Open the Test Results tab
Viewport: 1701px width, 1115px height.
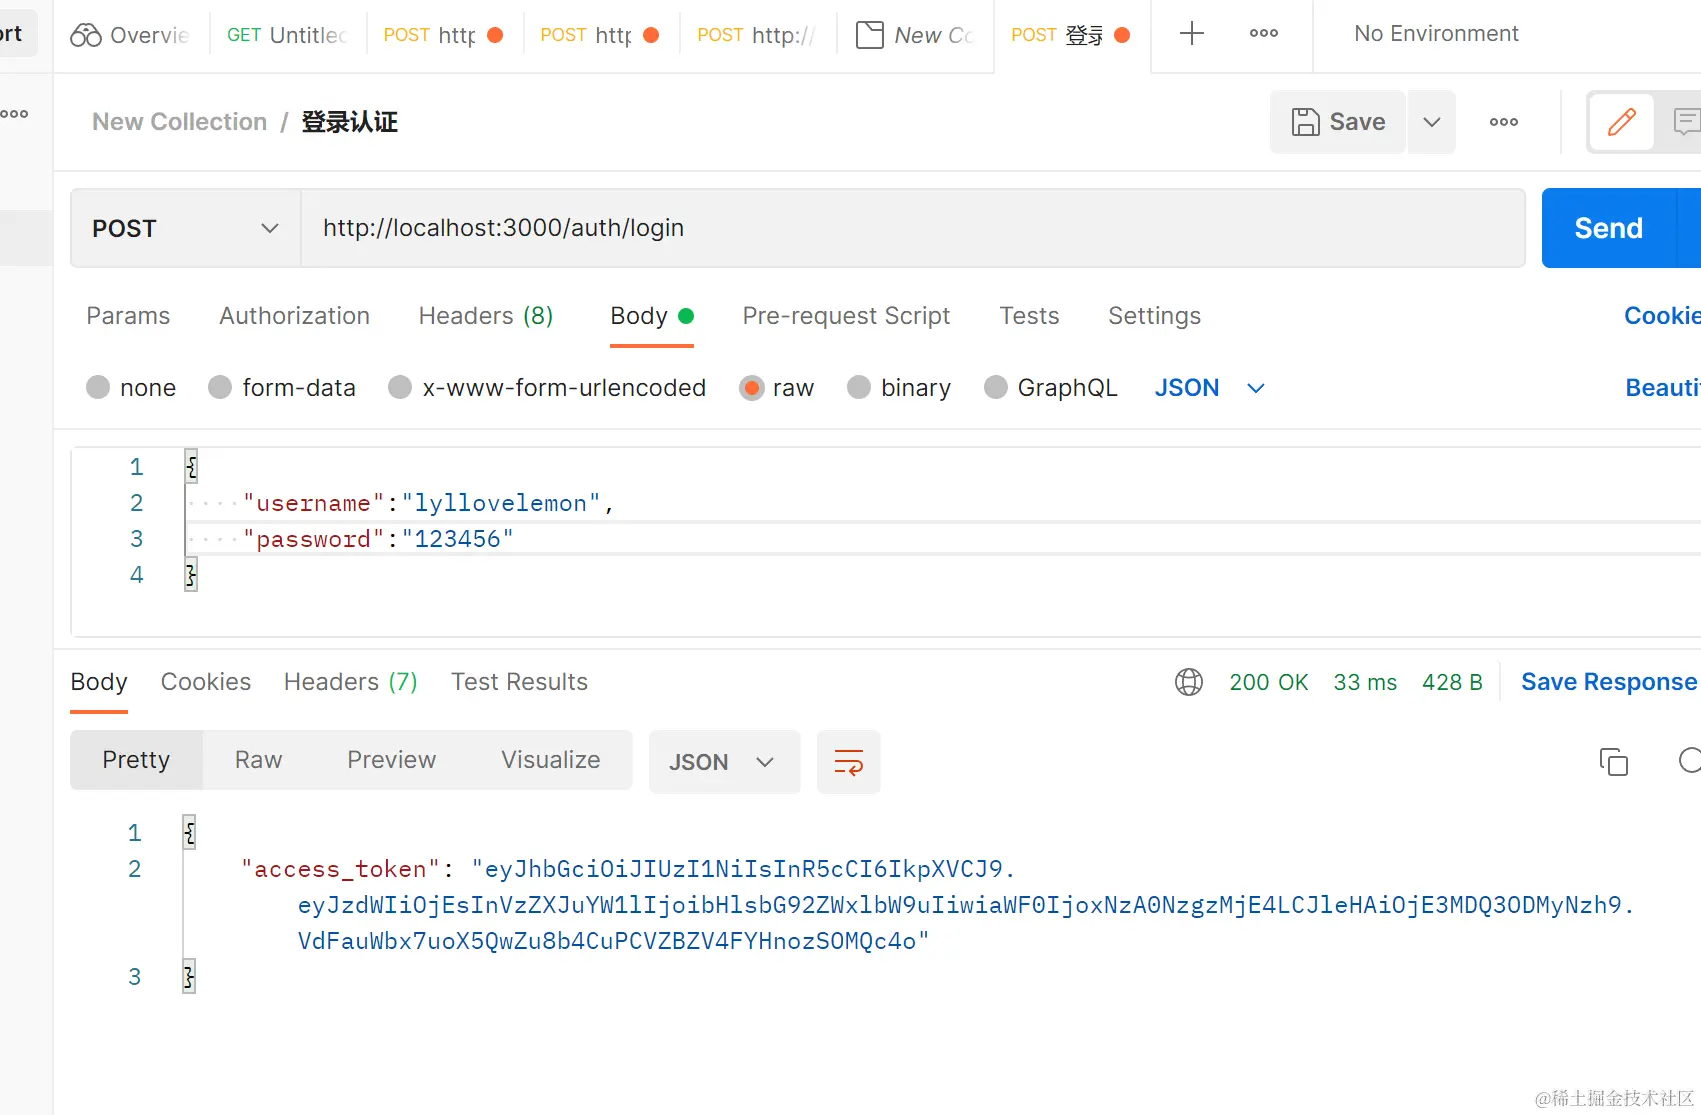click(519, 682)
